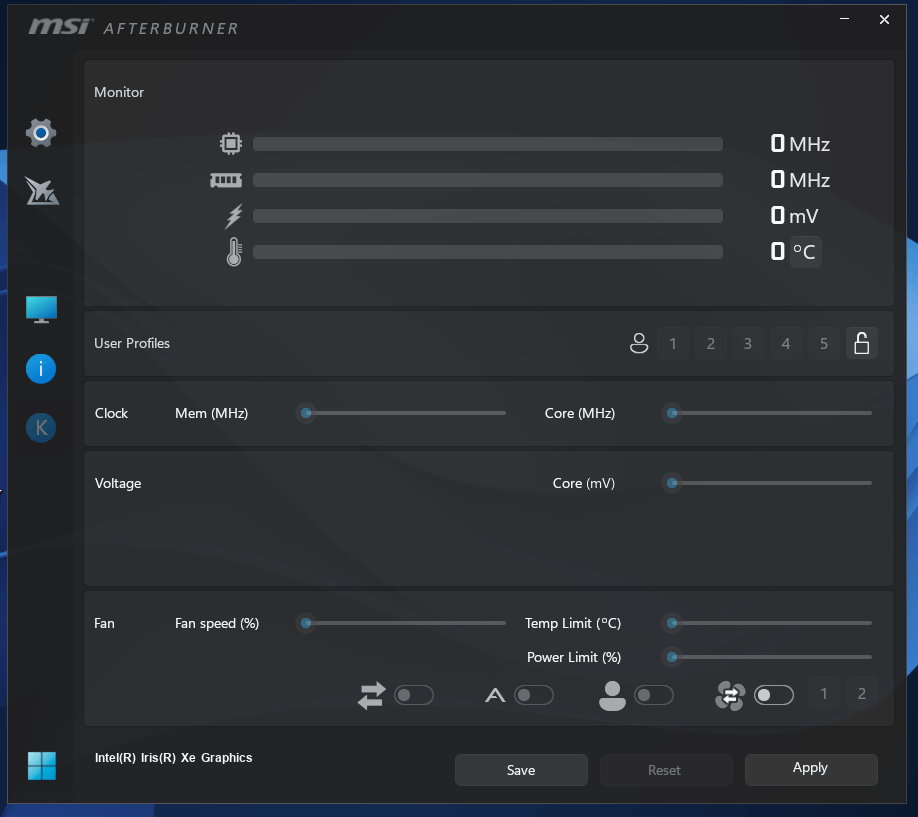918x817 pixels.
Task: Open the hardware monitor screen icon
Action: [x=41, y=309]
